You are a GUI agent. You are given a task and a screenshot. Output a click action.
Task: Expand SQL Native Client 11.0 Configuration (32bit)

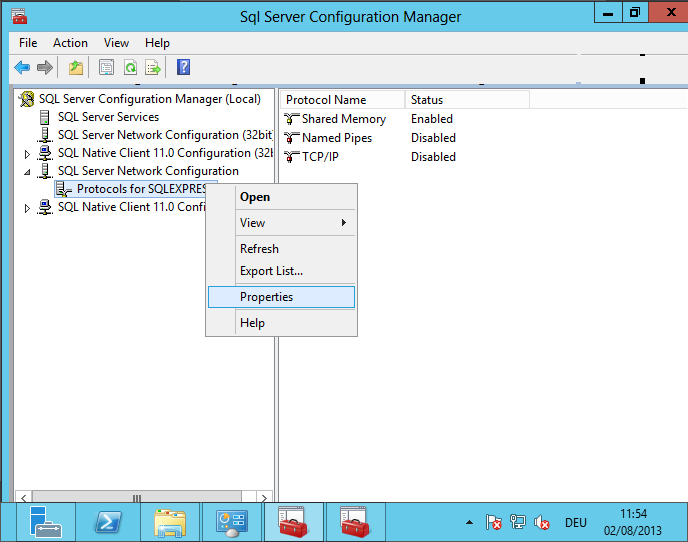(x=28, y=154)
